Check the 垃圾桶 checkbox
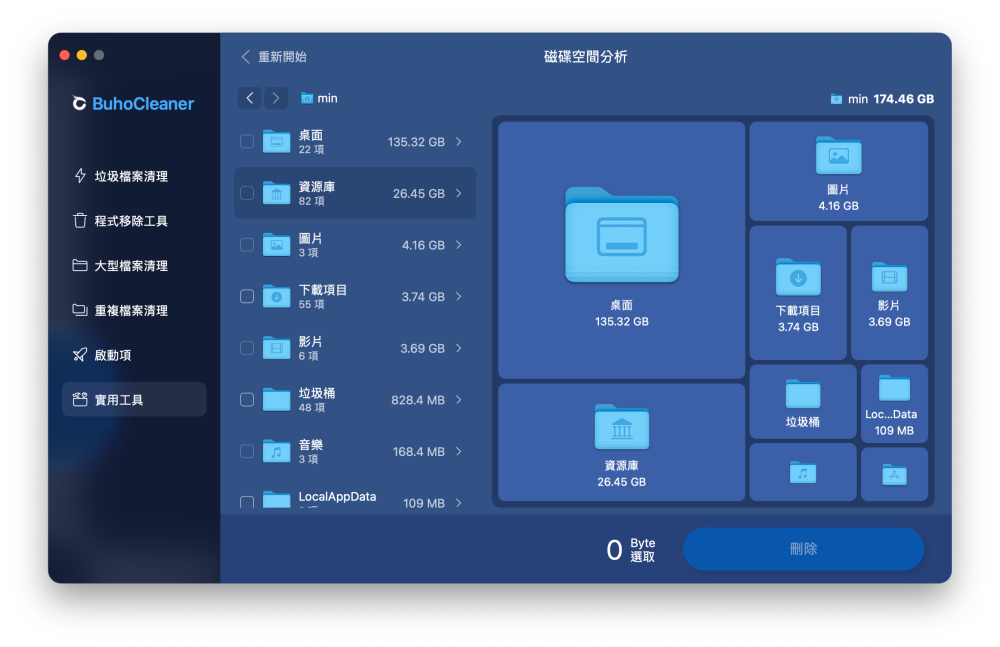 247,400
